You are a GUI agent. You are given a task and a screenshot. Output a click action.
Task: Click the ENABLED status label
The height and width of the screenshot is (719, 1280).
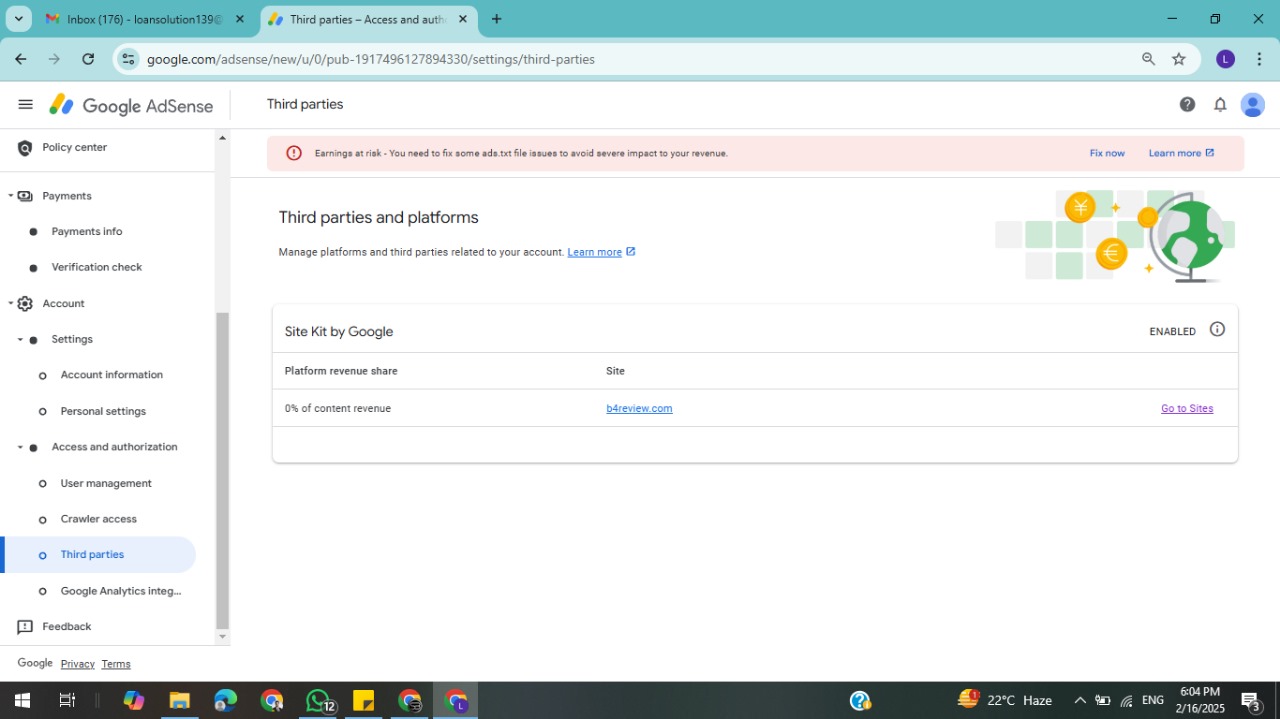1173,331
